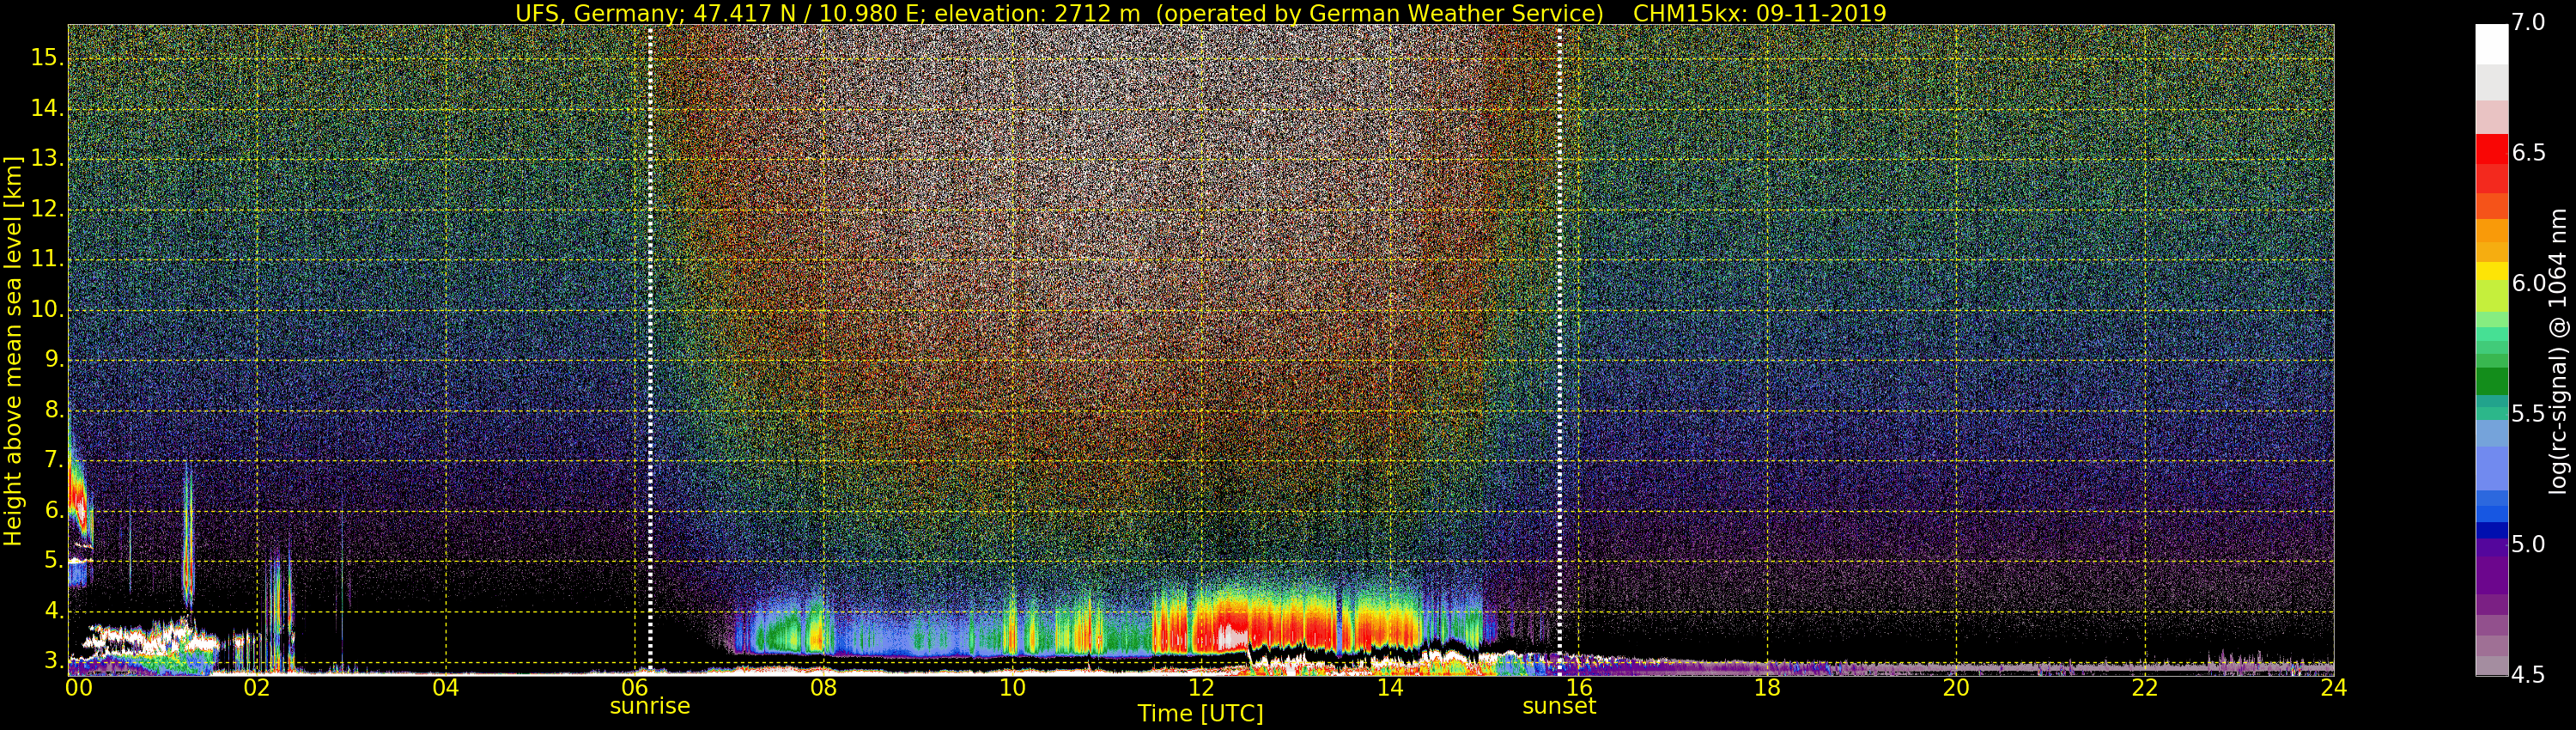Click the 18 hour tick on time axis

1767,688
